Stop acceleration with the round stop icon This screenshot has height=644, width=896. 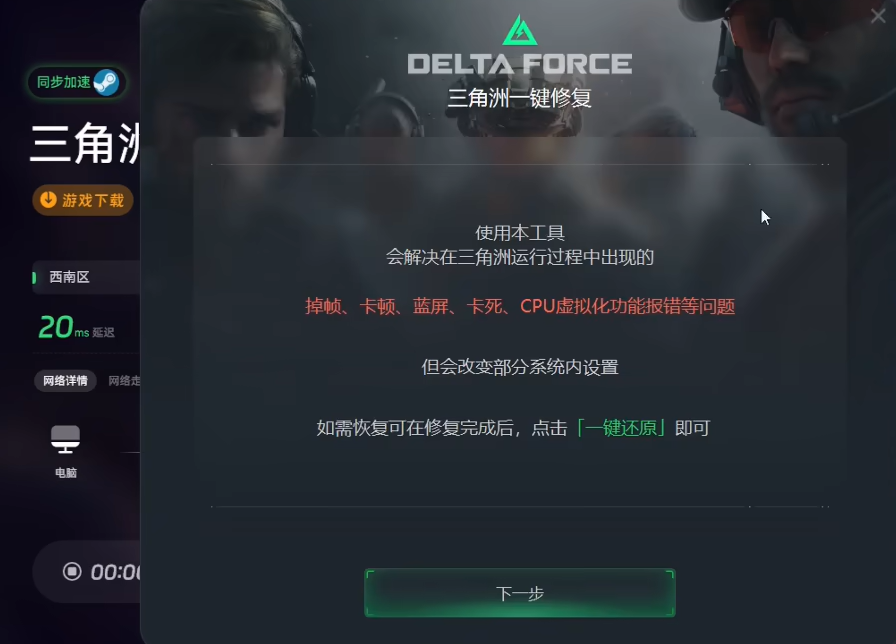[72, 571]
